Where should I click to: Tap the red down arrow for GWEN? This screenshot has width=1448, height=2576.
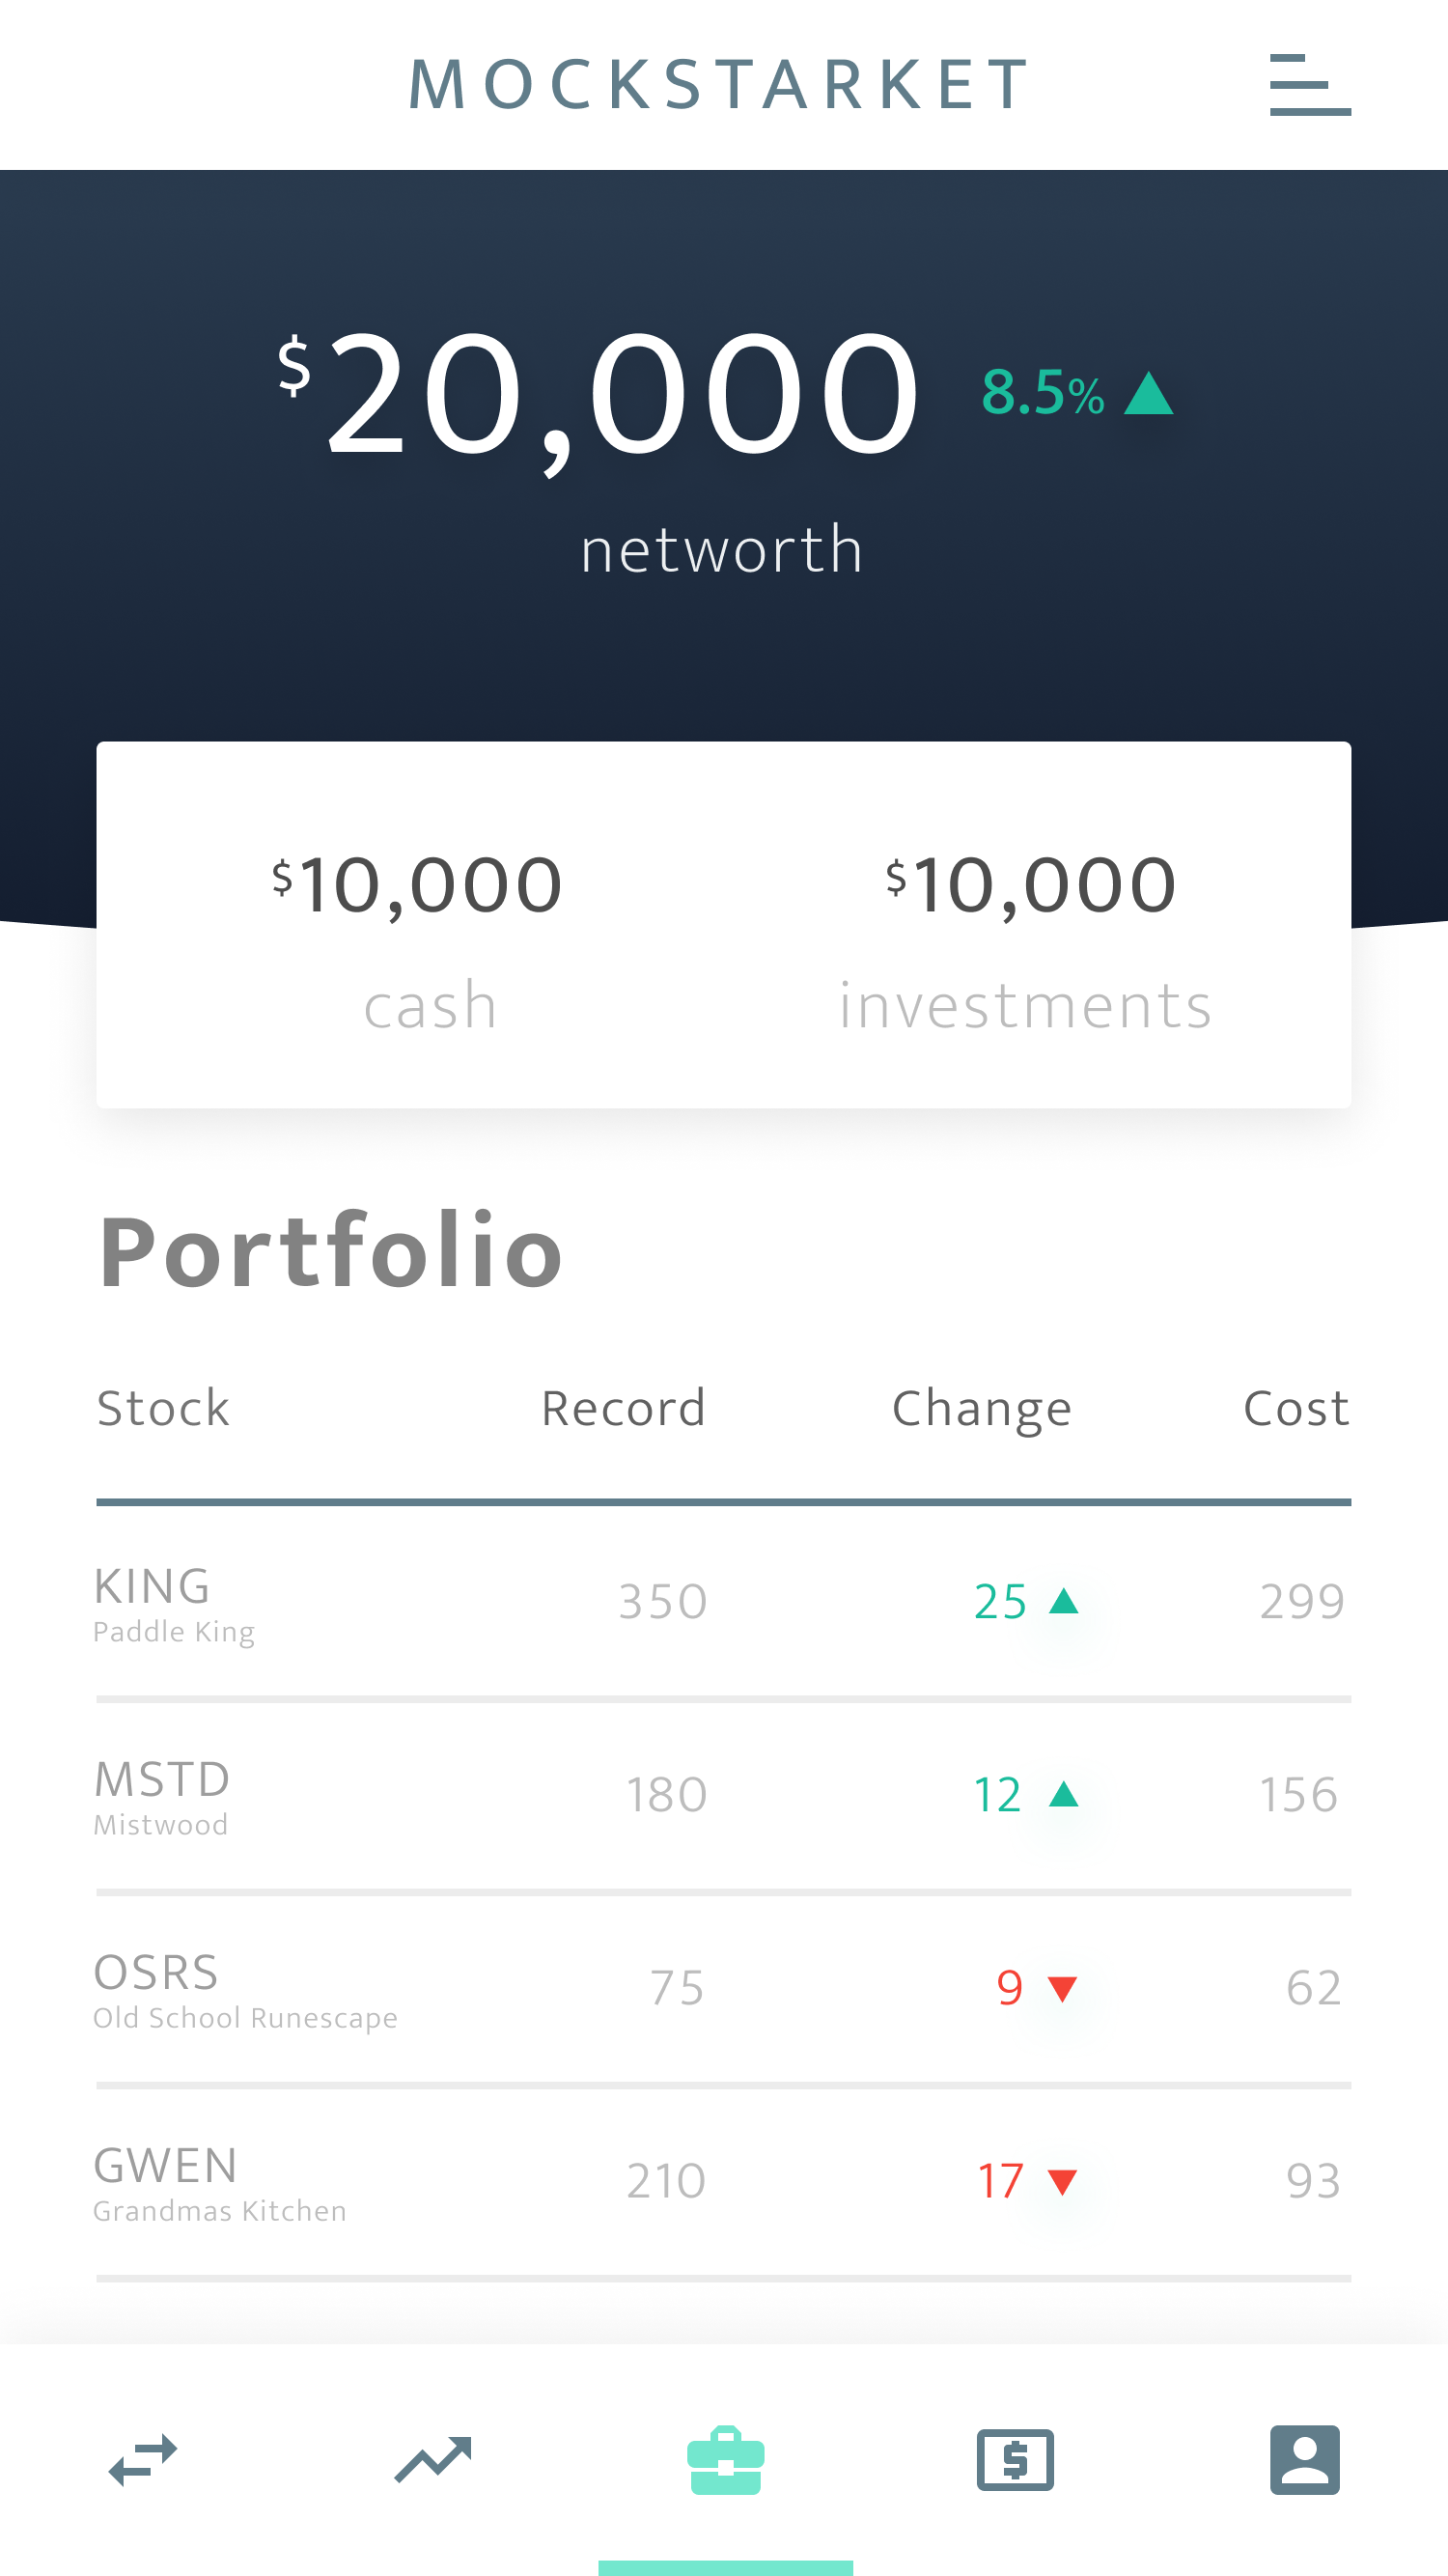pos(1062,2181)
